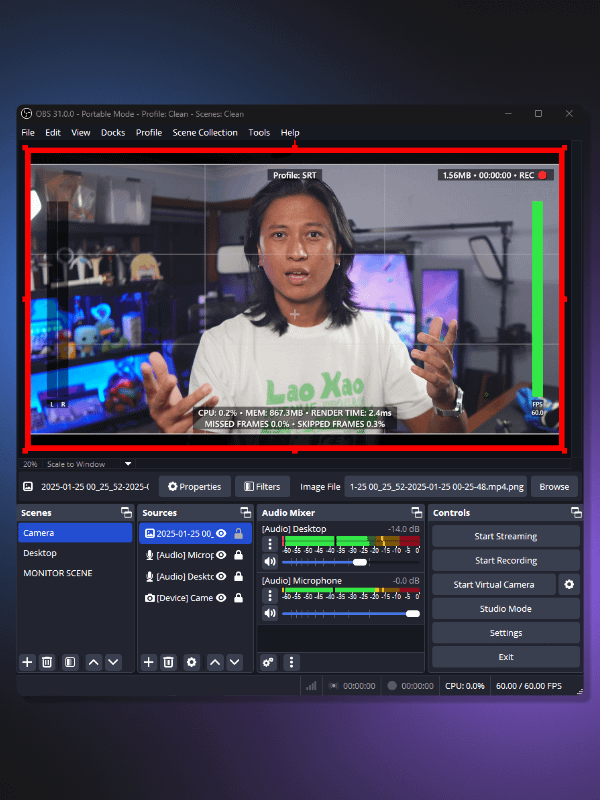Open advanced audio properties gears icon

268,662
